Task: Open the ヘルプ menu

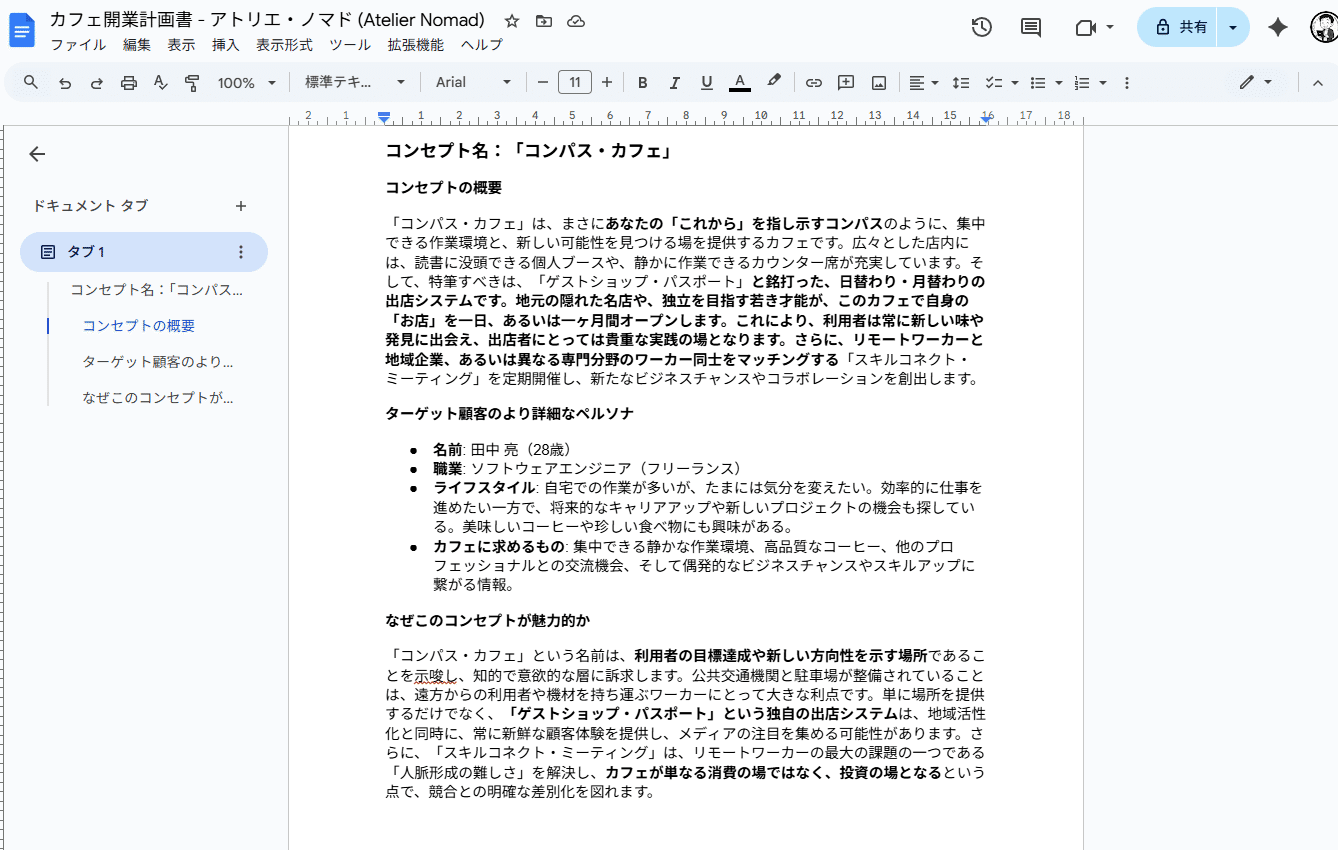Action: click(x=482, y=45)
